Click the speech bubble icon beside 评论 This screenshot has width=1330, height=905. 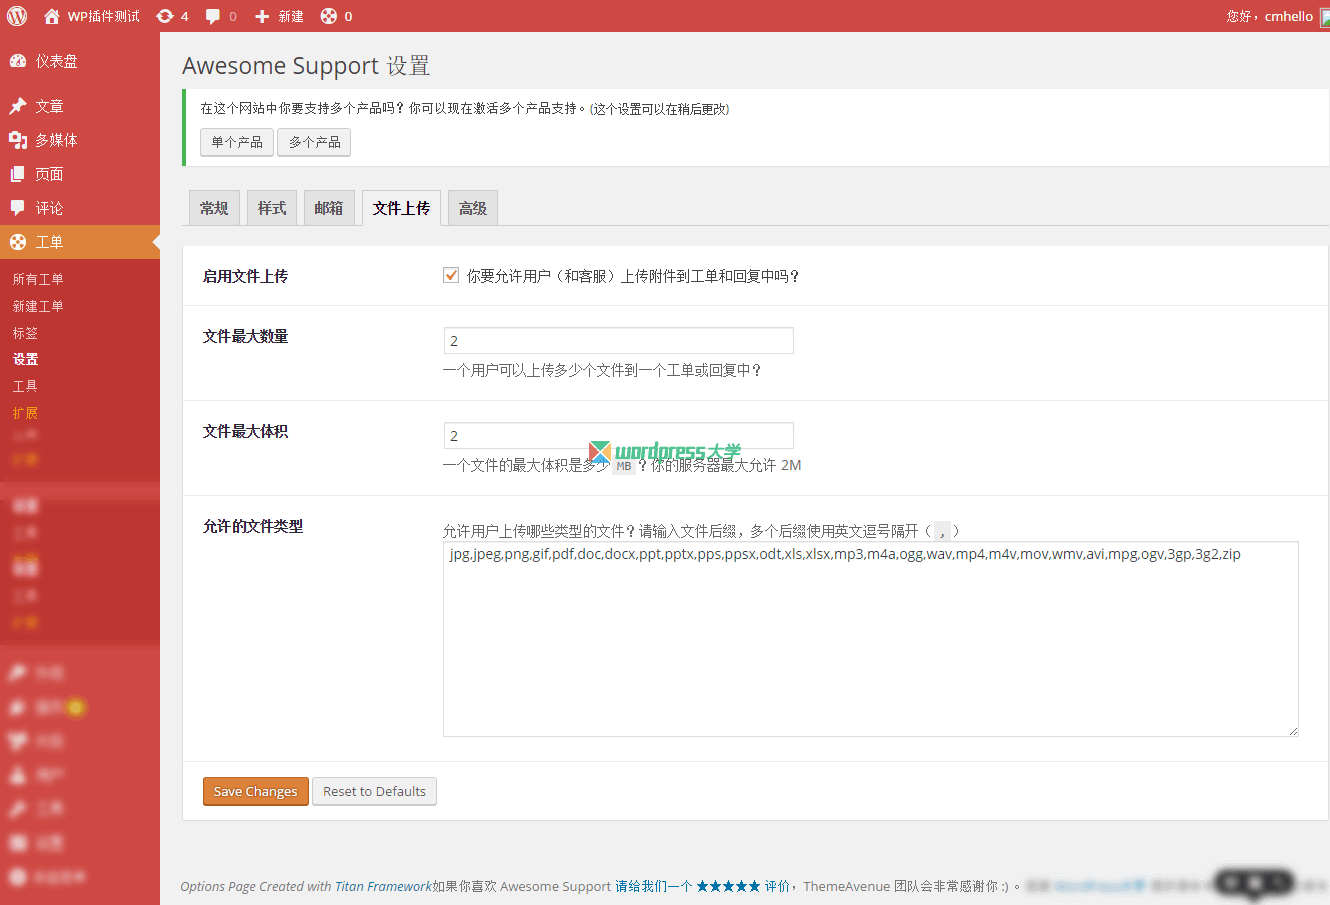[18, 208]
